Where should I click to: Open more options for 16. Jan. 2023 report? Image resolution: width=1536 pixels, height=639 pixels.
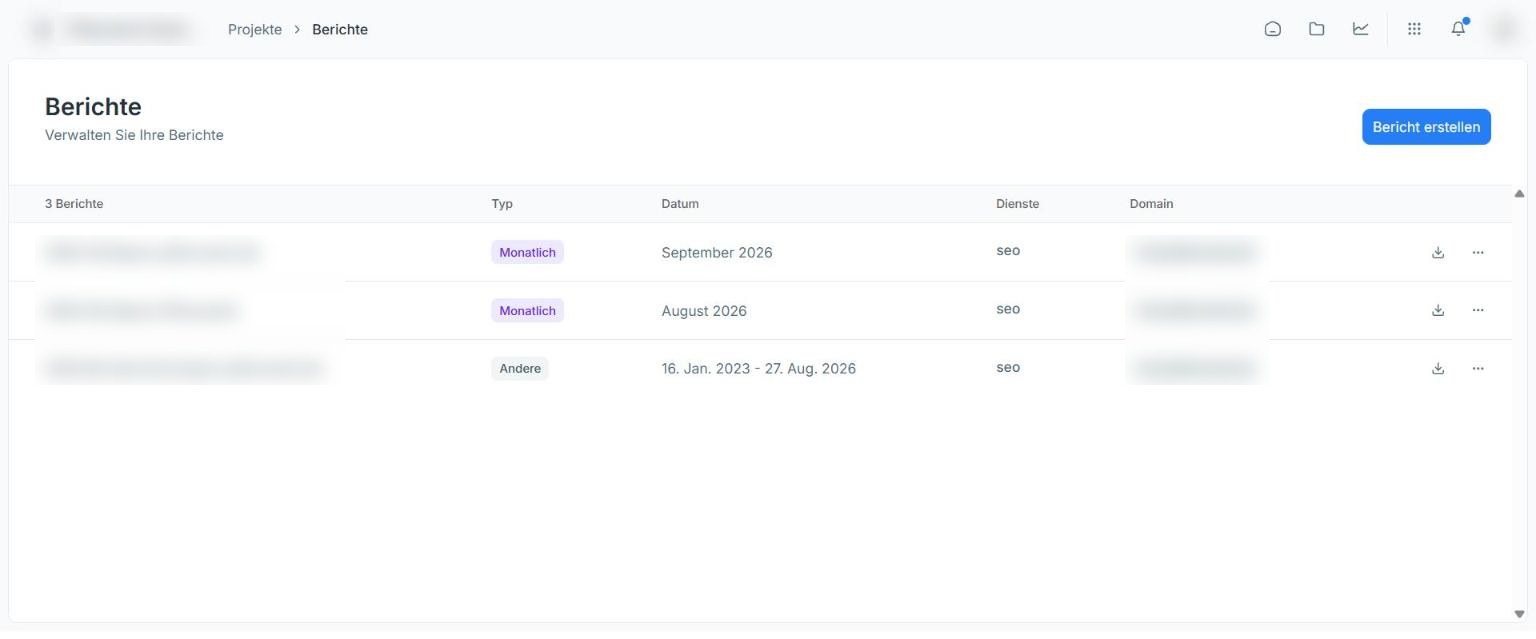pyautogui.click(x=1478, y=368)
